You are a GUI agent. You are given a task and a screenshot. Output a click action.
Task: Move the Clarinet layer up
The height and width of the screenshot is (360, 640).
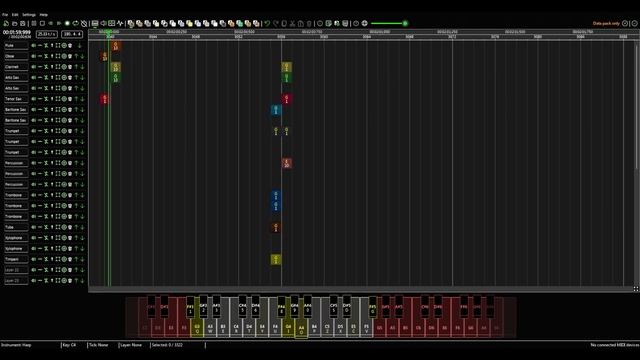tap(76, 67)
